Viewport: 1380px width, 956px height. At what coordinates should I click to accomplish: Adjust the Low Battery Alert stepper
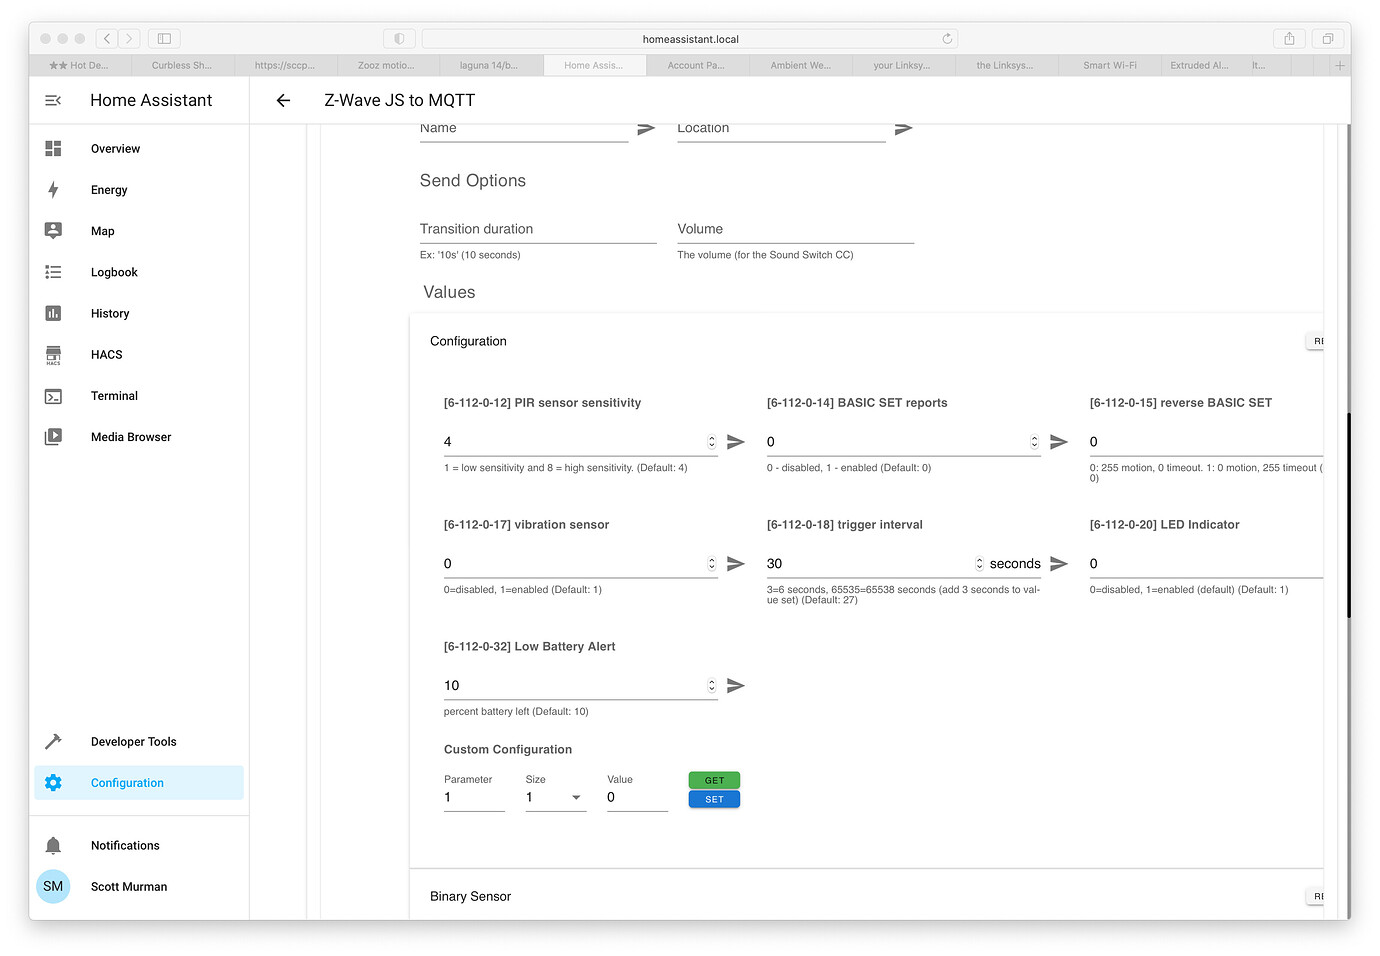[x=712, y=686]
